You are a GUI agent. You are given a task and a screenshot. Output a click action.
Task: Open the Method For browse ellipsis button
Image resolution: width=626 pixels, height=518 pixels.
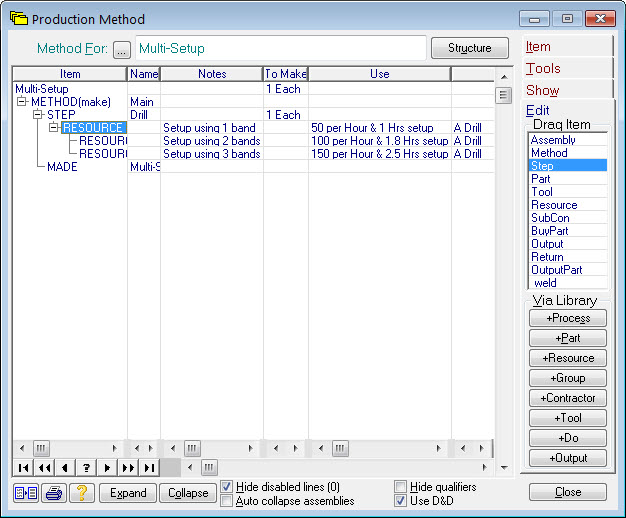(122, 50)
